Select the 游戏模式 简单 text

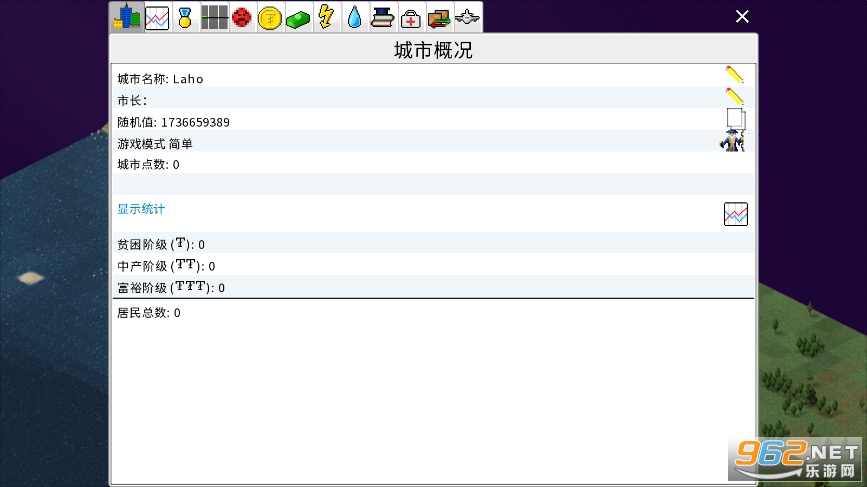point(155,144)
